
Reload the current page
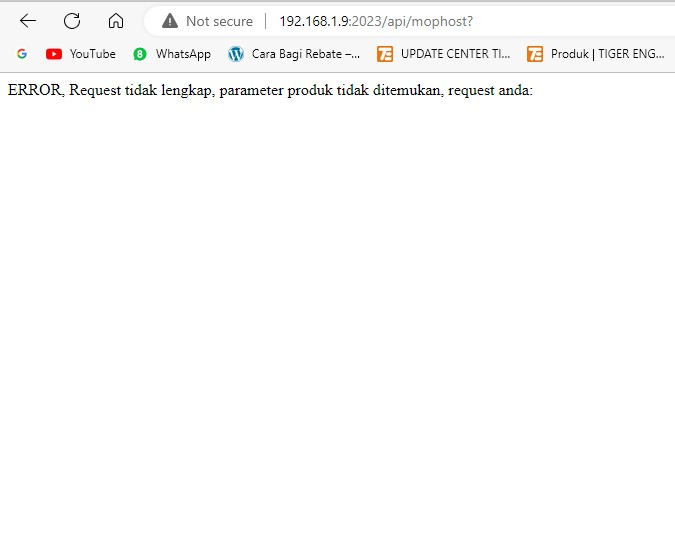point(72,21)
